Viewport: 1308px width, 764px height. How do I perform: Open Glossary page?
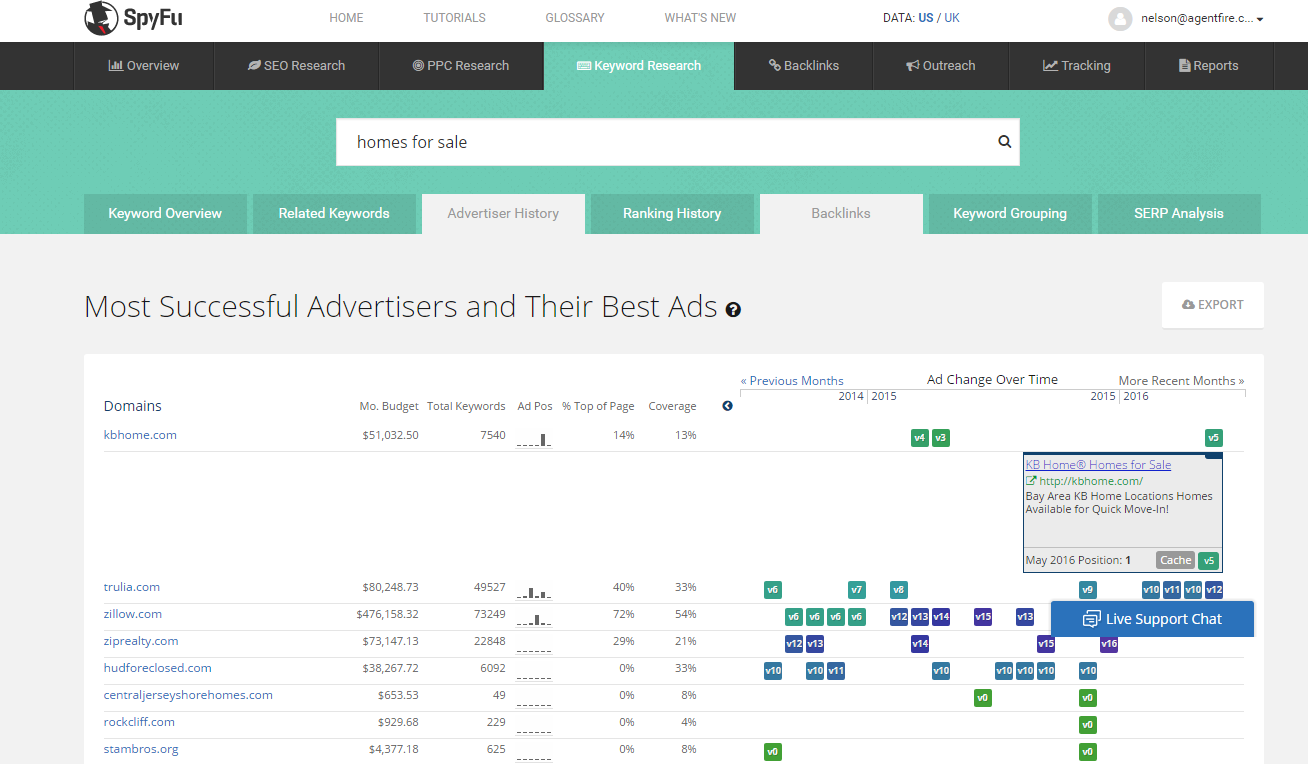click(575, 18)
